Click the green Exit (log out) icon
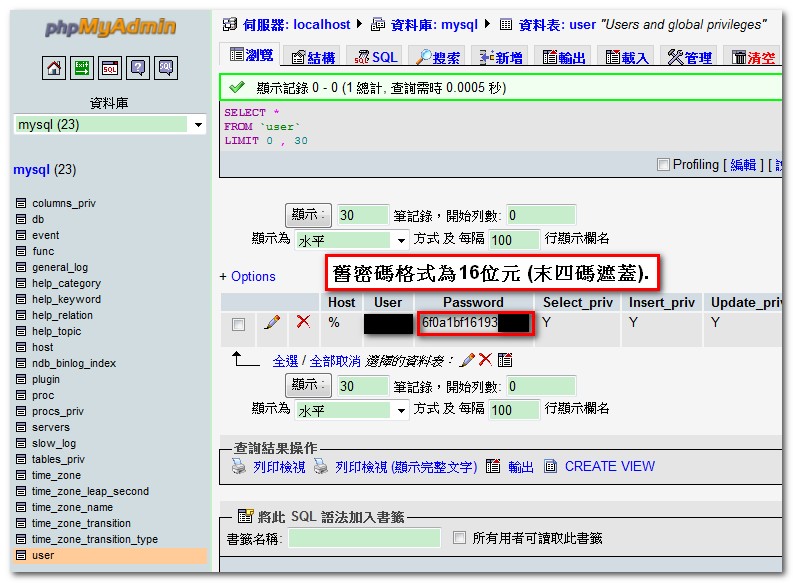 click(82, 68)
